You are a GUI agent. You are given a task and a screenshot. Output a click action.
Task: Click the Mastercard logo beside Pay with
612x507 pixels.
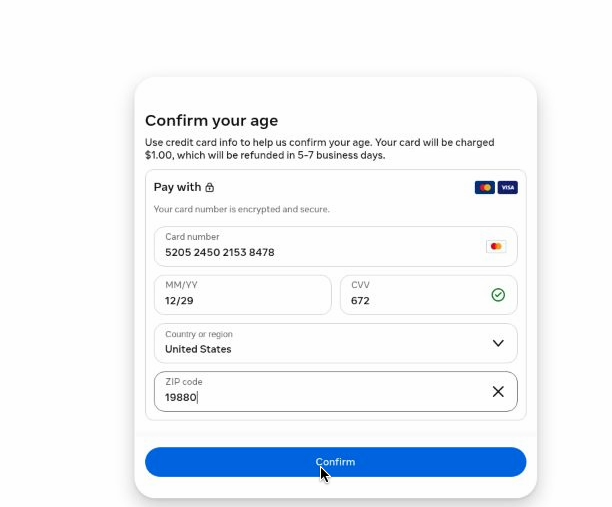(x=484, y=187)
